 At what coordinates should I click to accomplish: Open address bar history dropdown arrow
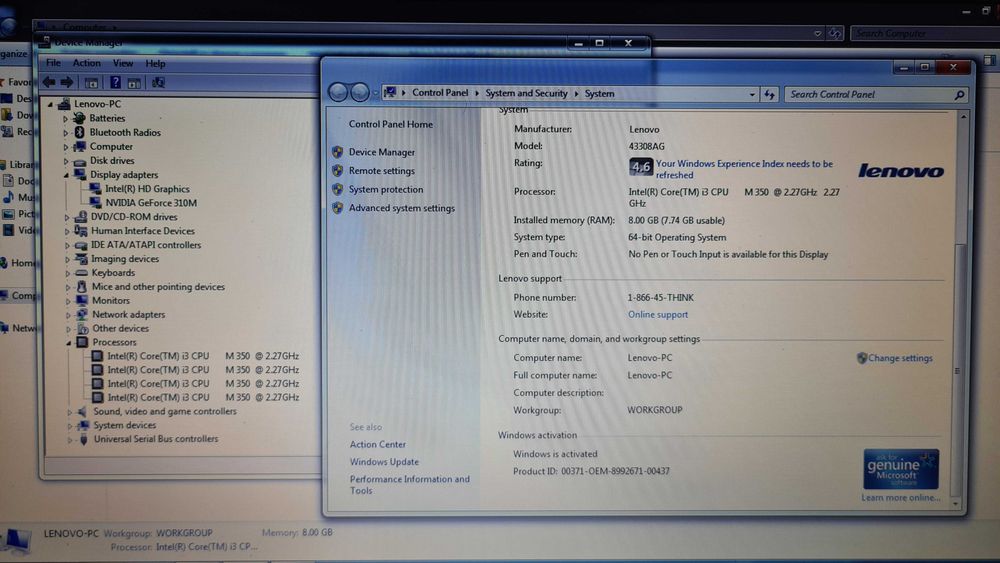point(752,94)
